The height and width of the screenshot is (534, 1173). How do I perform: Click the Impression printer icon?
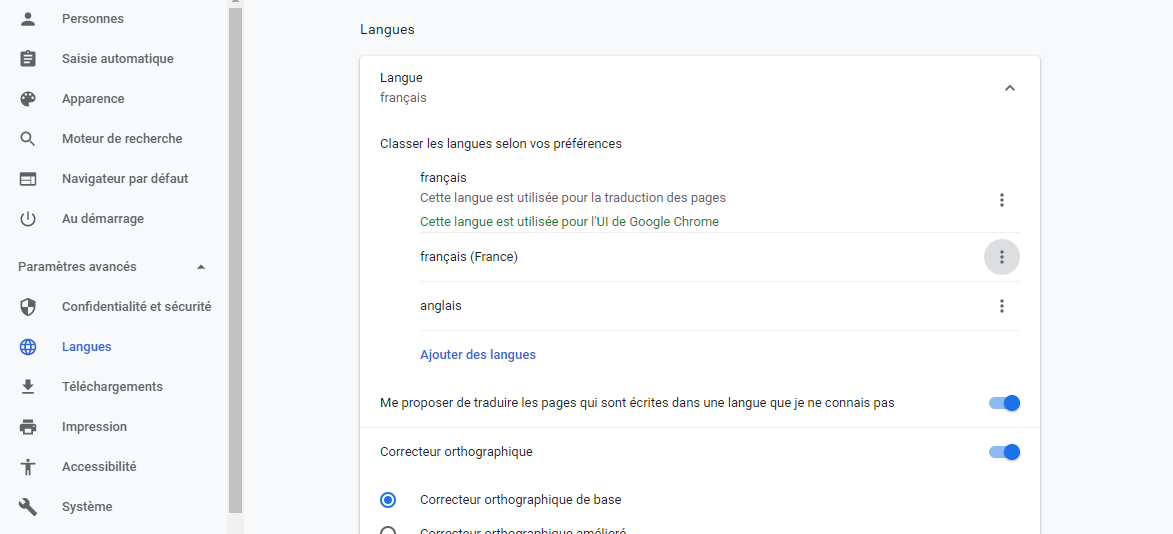(x=28, y=427)
